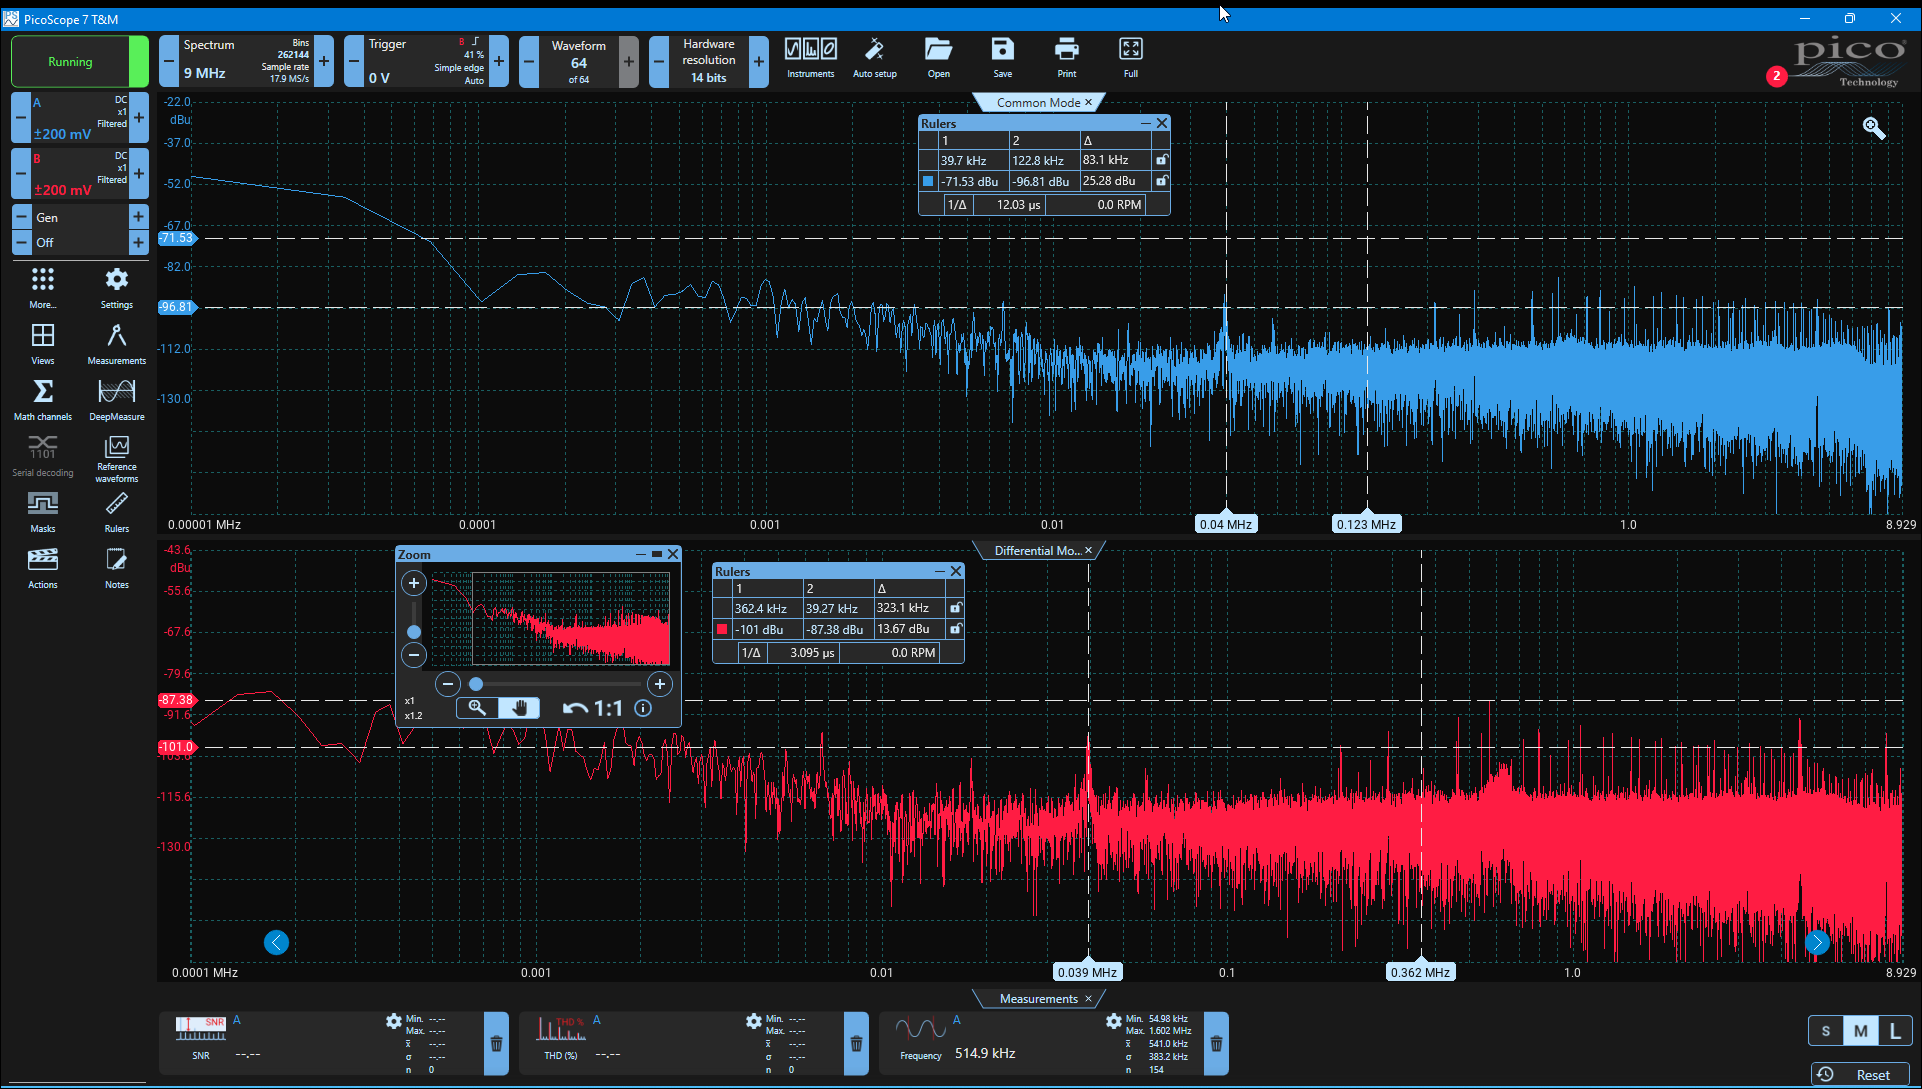Viewport: 1922px width, 1089px height.
Task: Open Serial decoding
Action: 43,456
